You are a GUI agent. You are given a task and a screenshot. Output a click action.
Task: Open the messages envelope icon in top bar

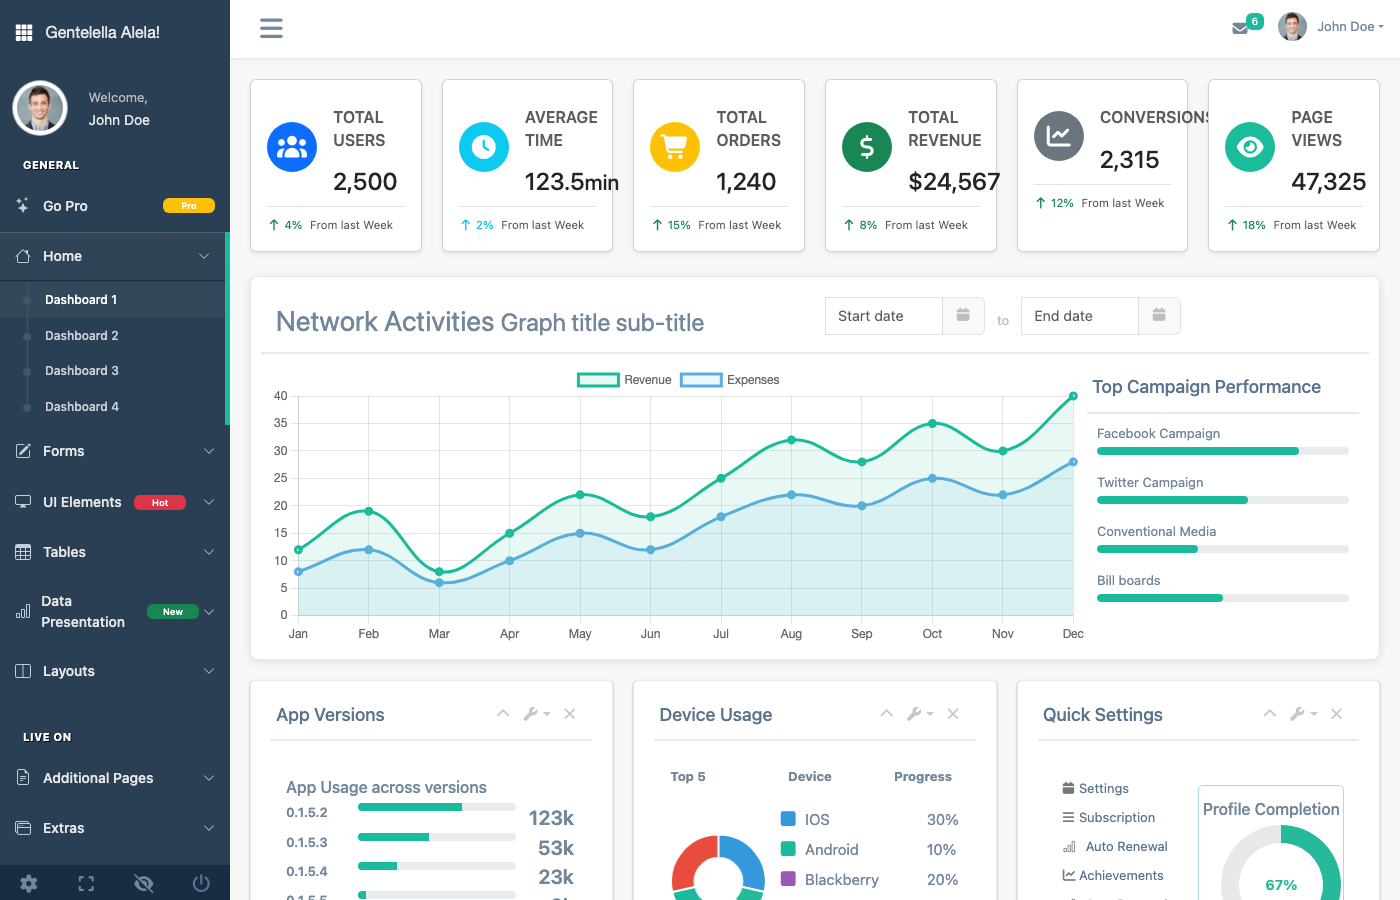[x=1240, y=27]
